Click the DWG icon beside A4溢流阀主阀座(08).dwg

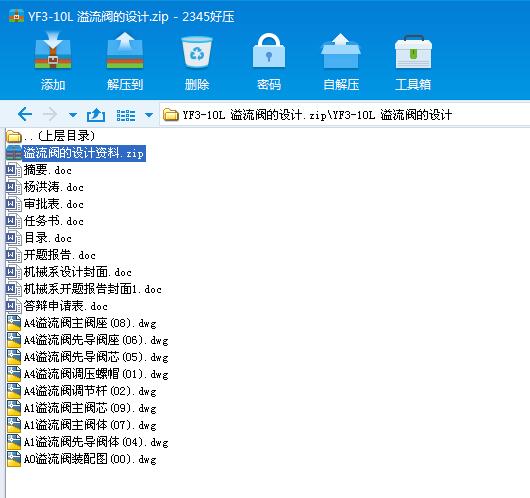point(14,323)
